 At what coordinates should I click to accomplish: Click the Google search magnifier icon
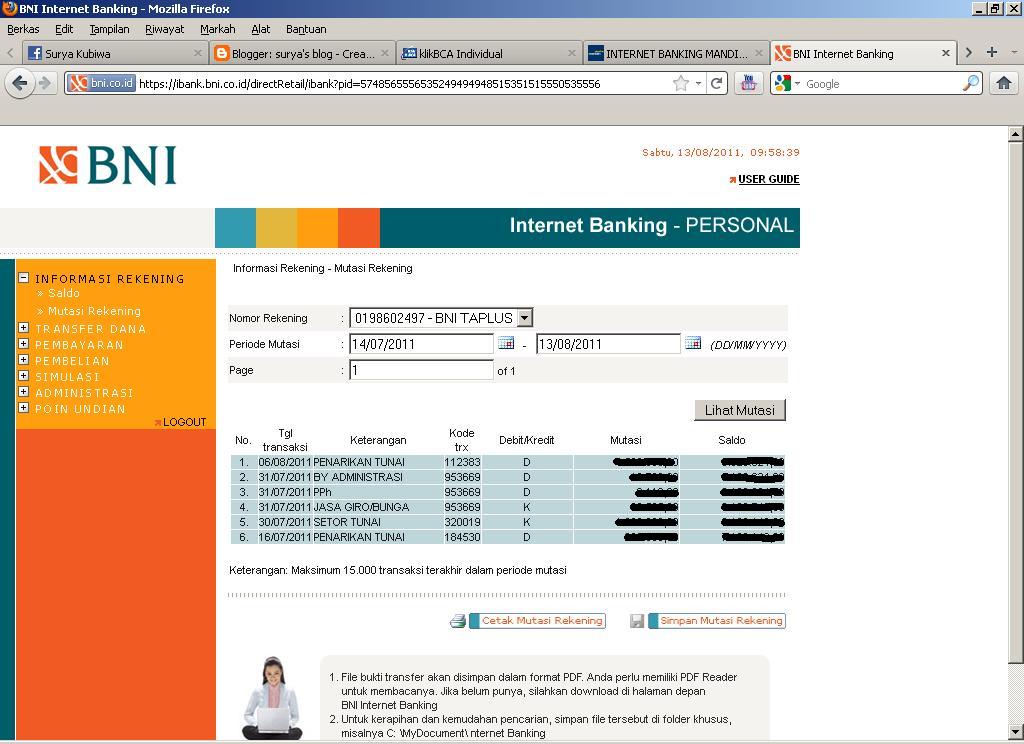tap(970, 84)
